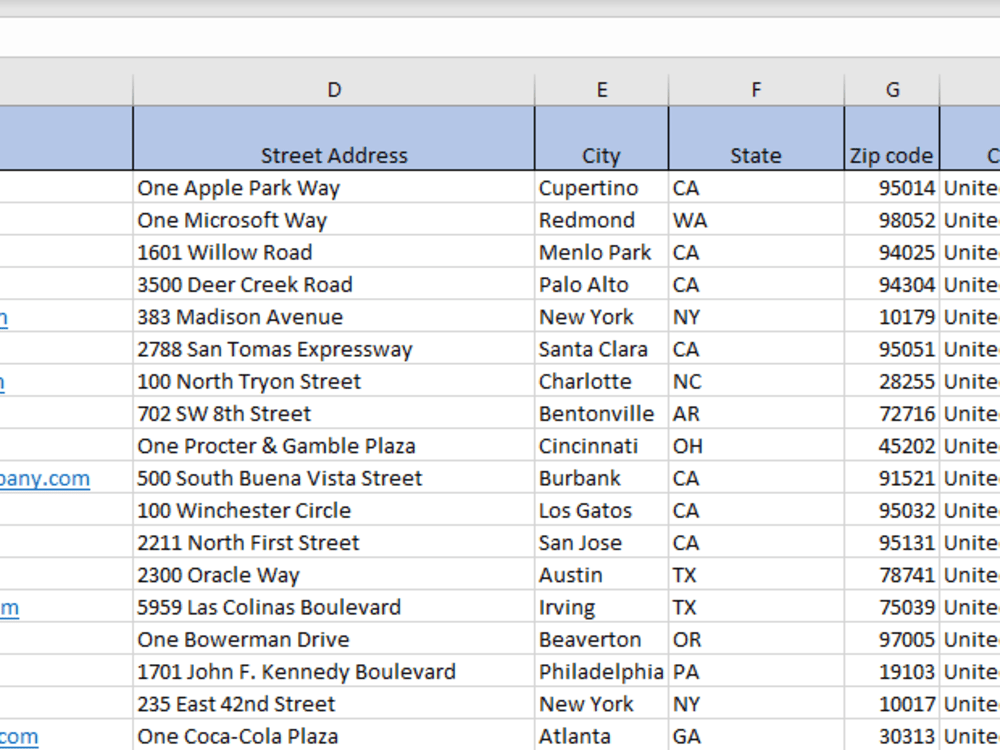
Task: Select zip code cell 95014
Action: coord(892,188)
